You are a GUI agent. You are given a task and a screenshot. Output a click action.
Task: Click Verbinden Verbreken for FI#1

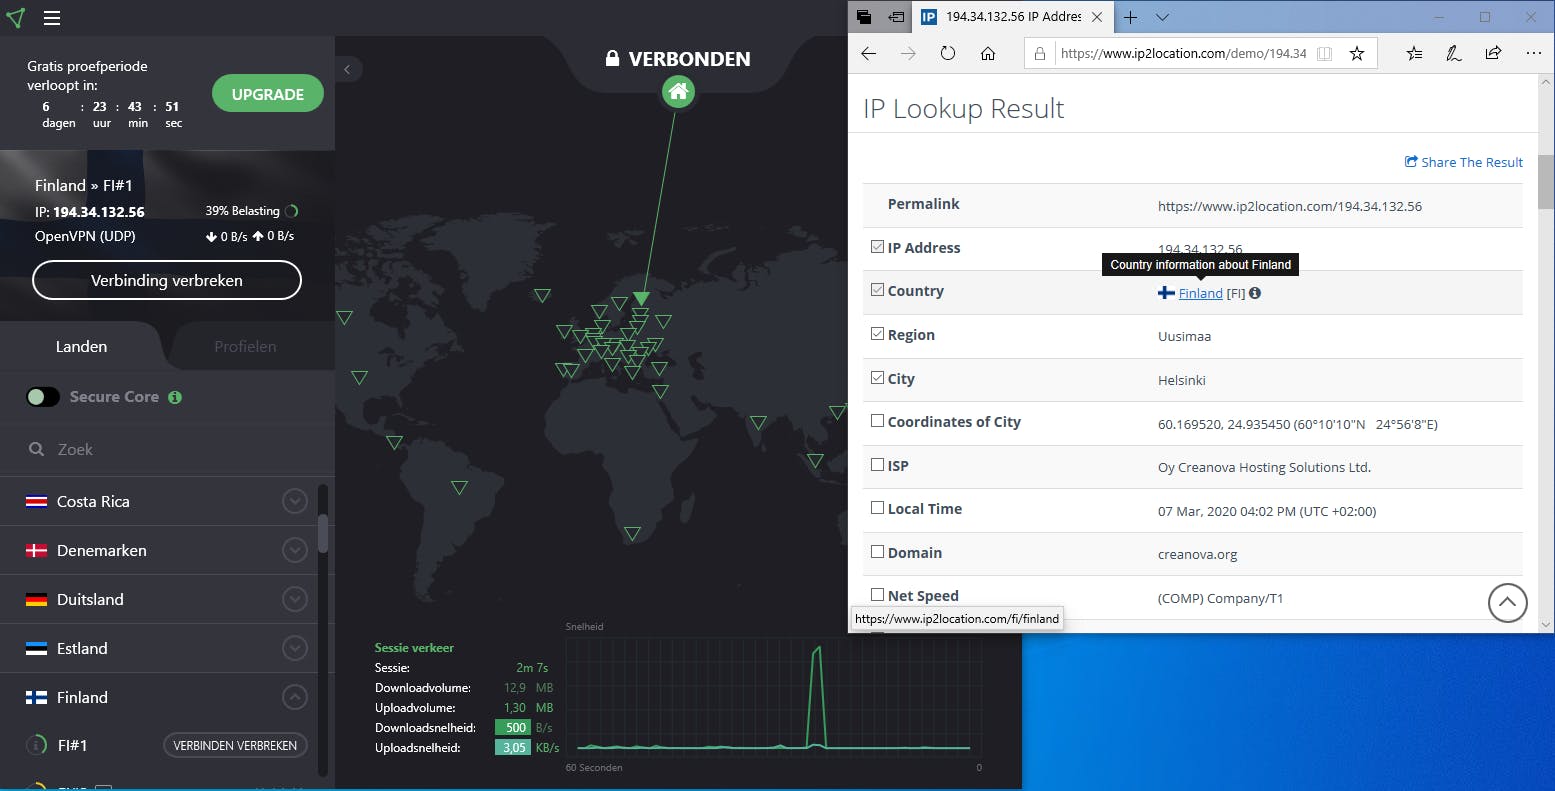(235, 746)
